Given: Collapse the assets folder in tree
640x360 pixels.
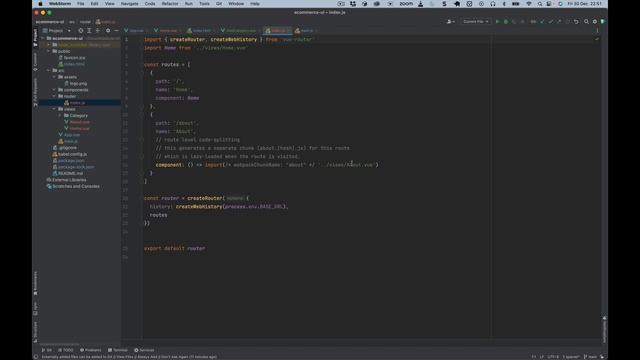Looking at the screenshot, I should pyautogui.click(x=54, y=77).
